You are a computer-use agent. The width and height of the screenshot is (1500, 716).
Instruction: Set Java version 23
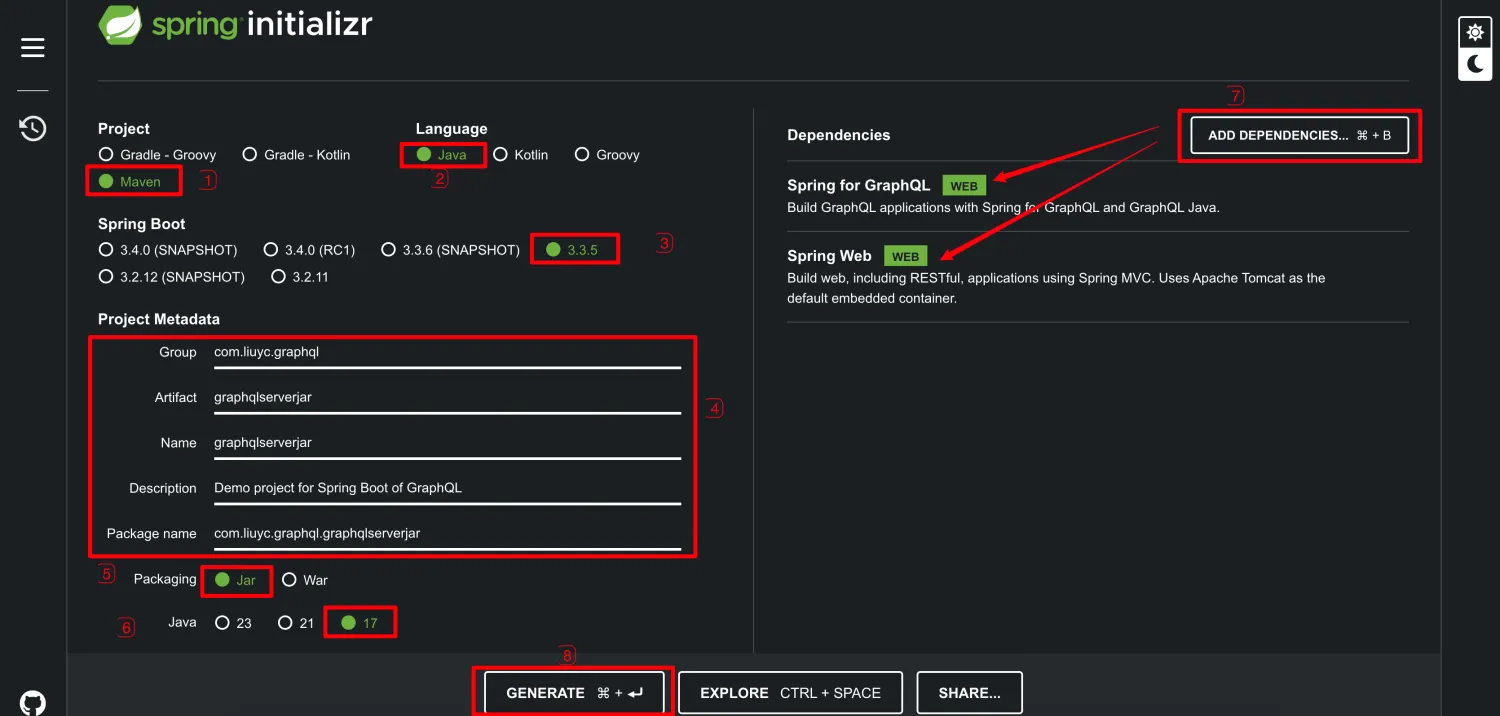233,623
